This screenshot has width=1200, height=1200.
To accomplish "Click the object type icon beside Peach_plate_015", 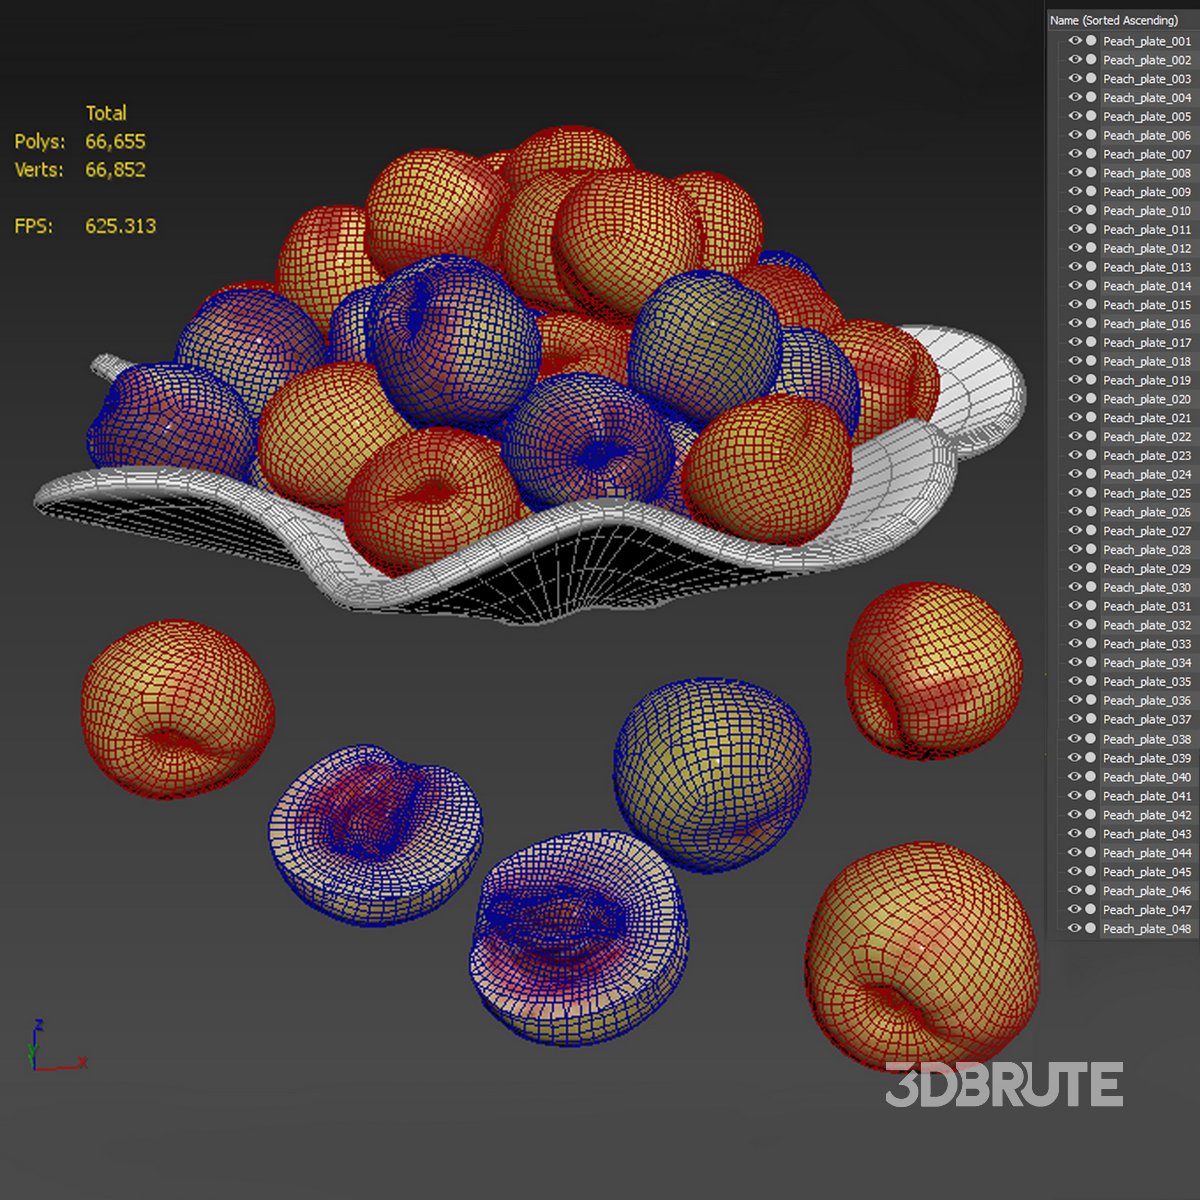I will pos(1091,305).
